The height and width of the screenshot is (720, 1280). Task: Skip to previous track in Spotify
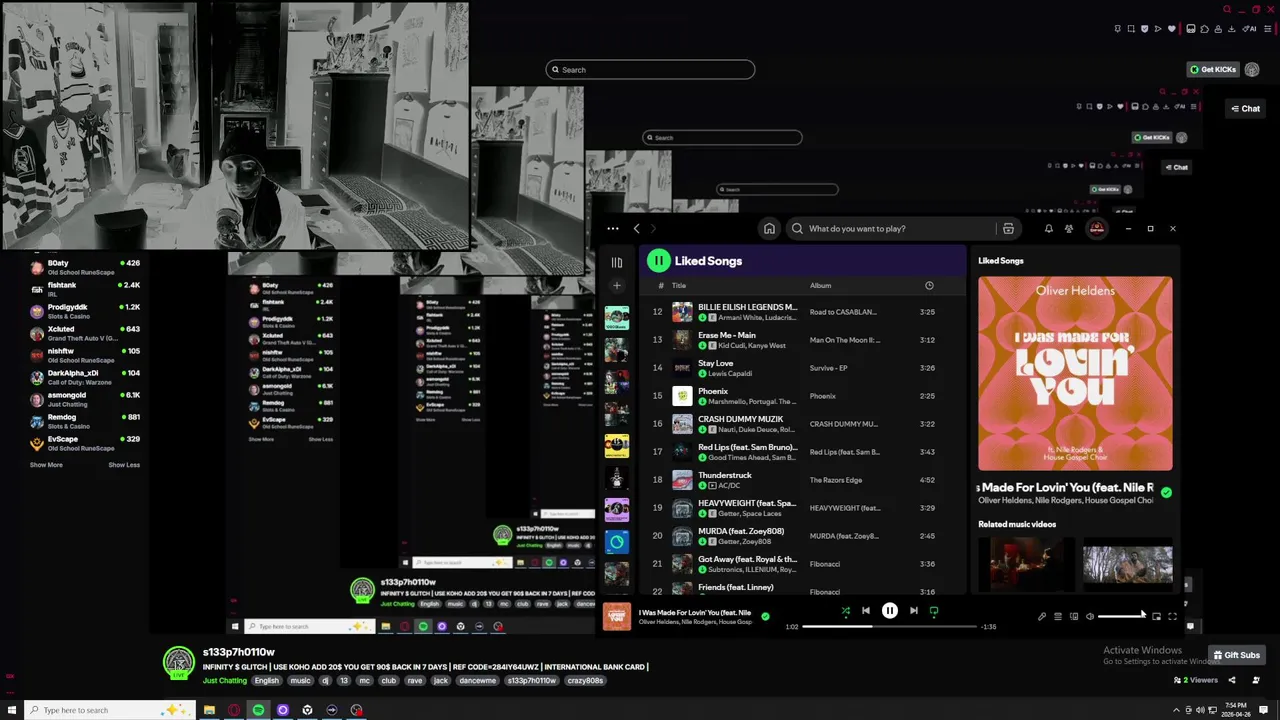coord(866,611)
